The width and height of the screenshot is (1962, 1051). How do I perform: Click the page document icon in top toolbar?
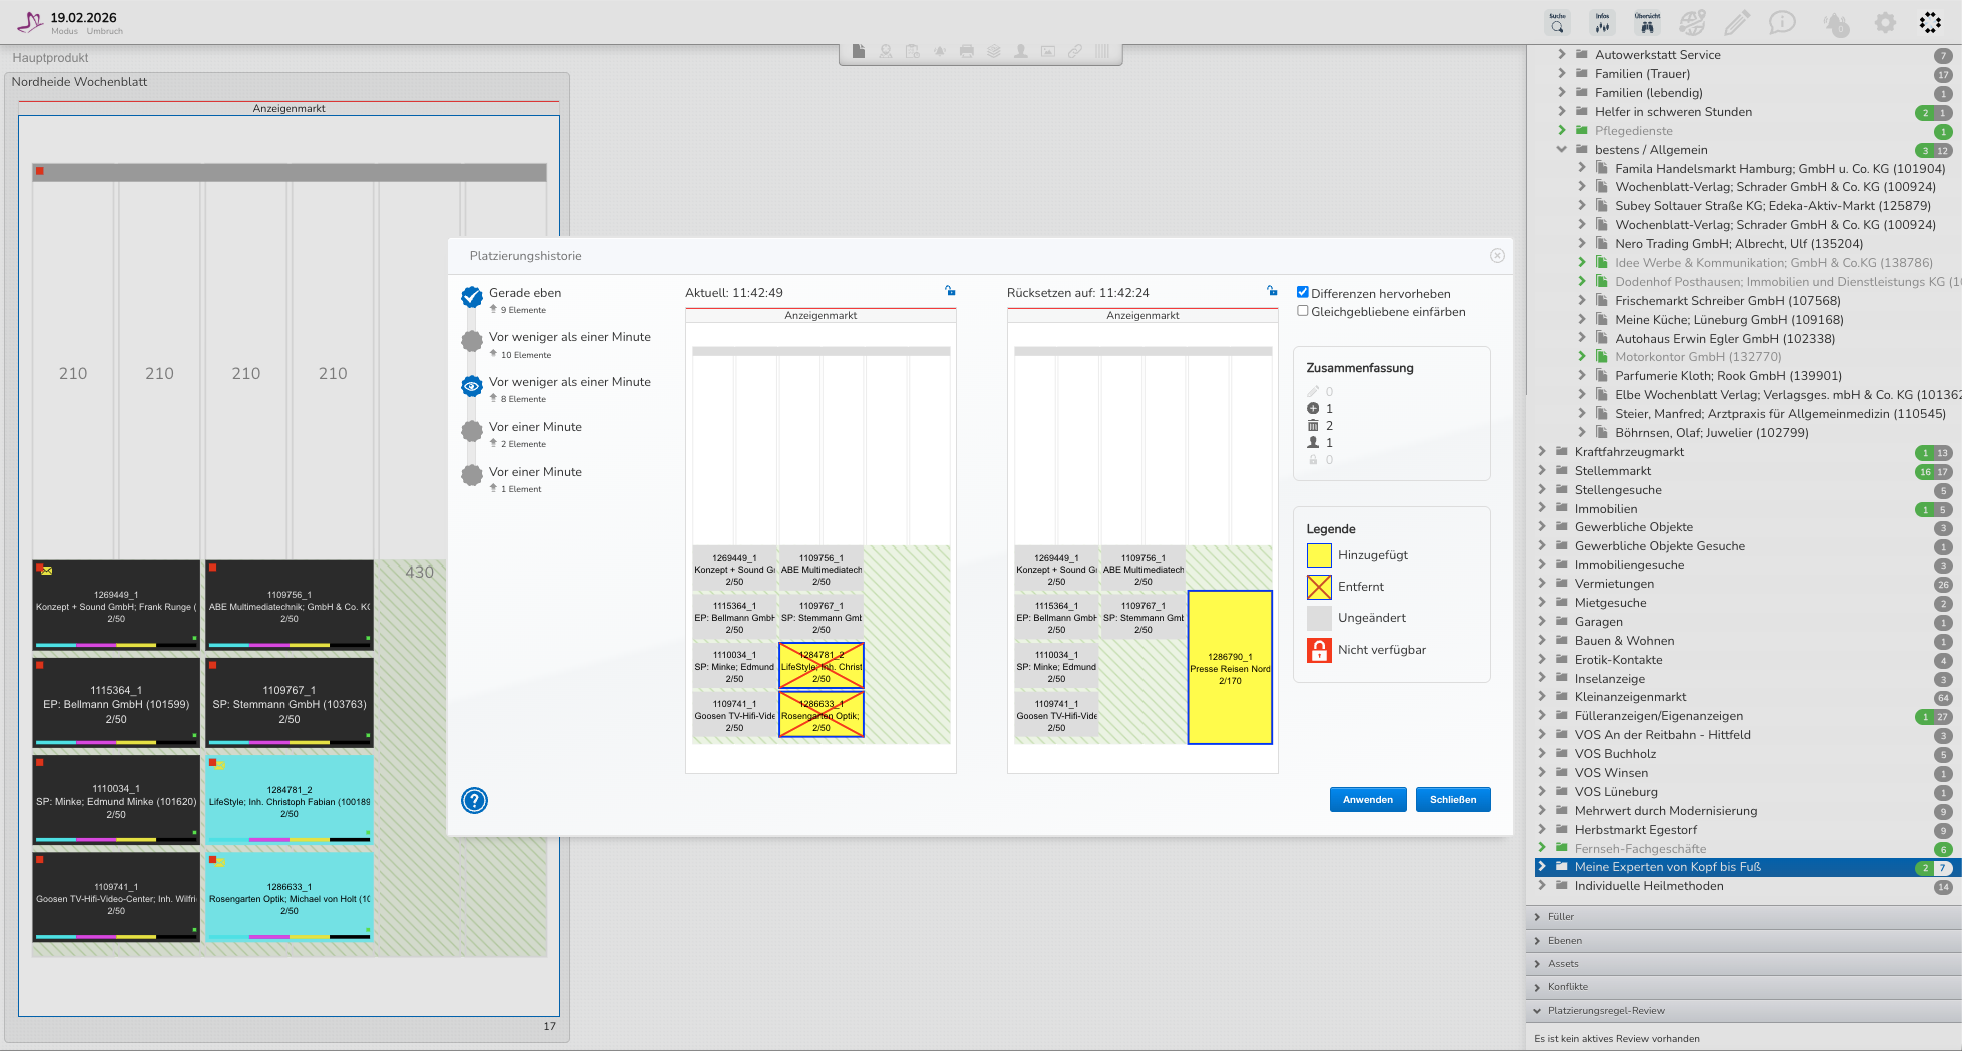[x=859, y=51]
